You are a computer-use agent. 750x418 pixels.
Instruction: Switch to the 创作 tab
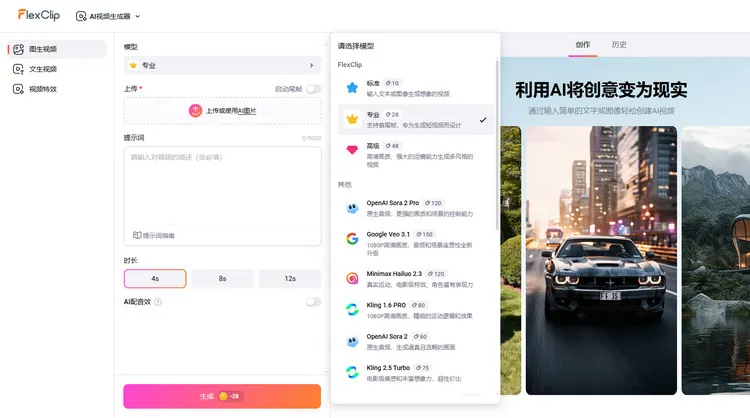pos(583,44)
